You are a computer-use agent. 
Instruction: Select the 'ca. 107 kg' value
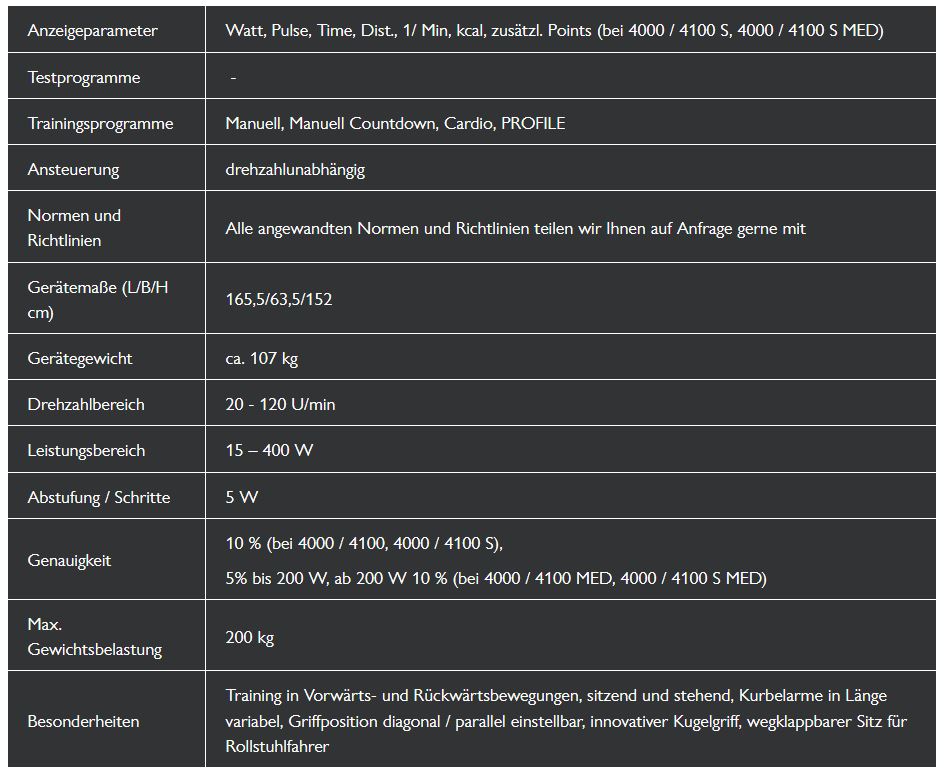point(261,359)
